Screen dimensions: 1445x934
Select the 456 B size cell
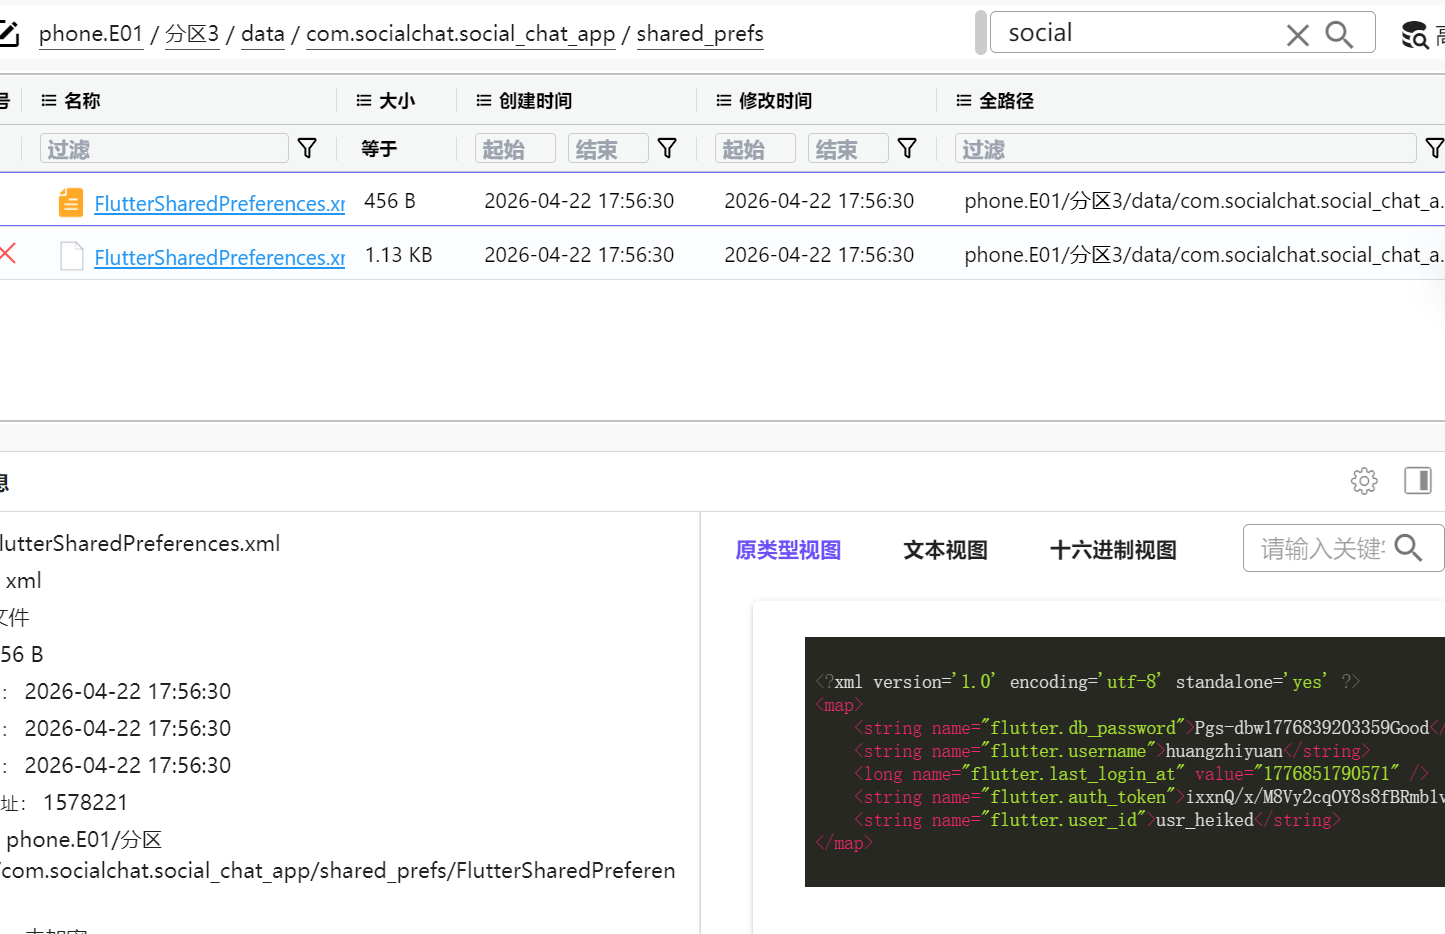(390, 201)
